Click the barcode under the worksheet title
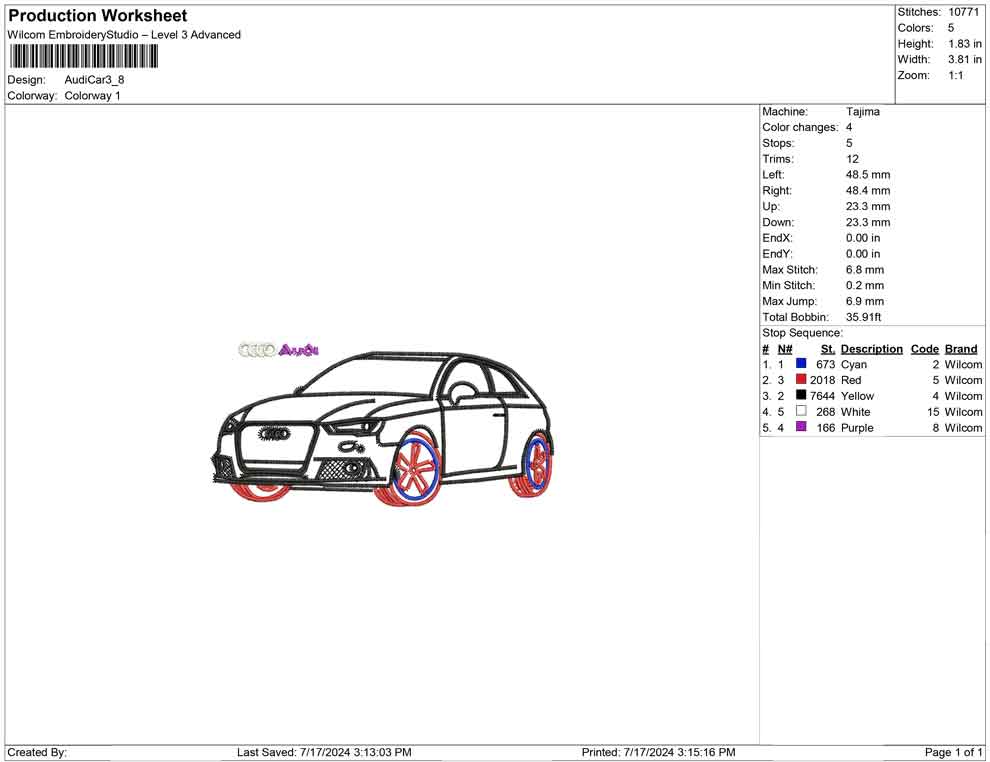The height and width of the screenshot is (762, 990). coord(83,57)
